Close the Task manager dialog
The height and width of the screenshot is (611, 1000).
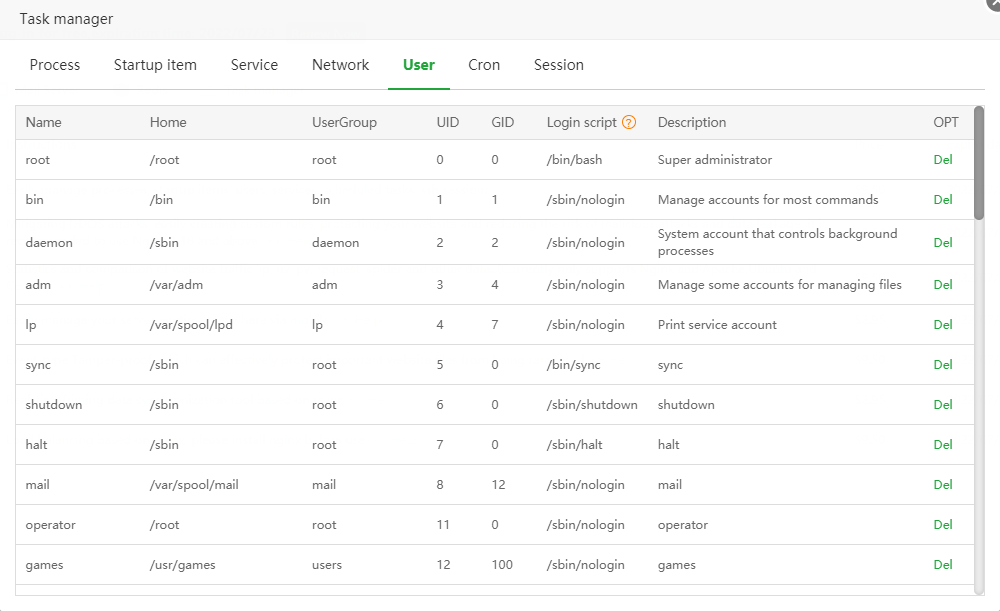992,4
